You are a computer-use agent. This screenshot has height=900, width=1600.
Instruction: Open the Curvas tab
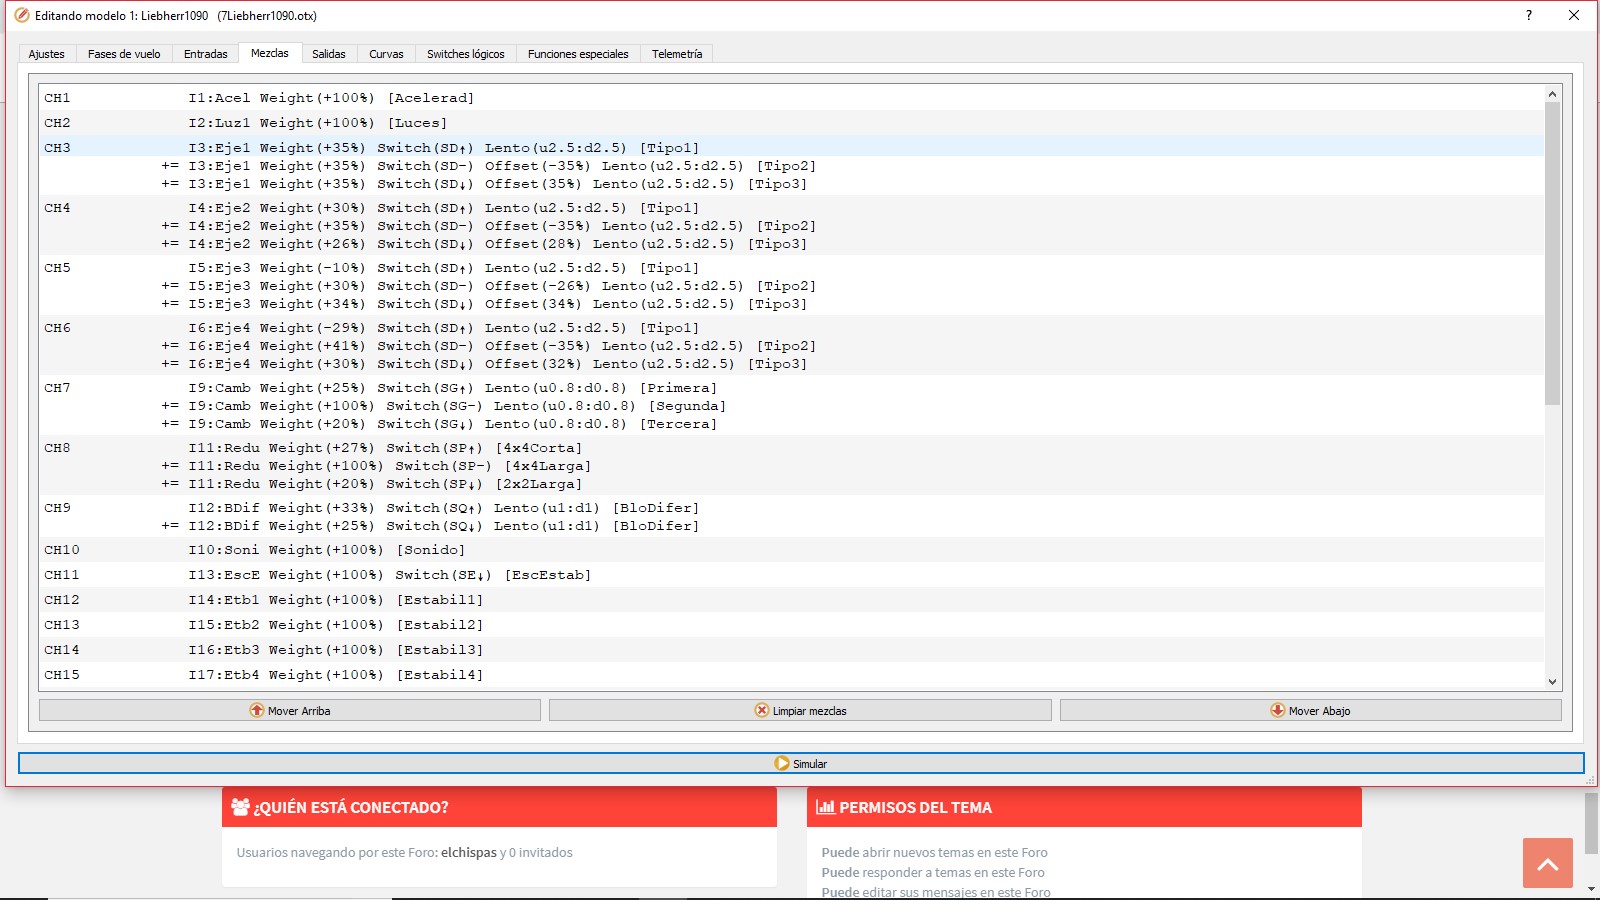(386, 54)
